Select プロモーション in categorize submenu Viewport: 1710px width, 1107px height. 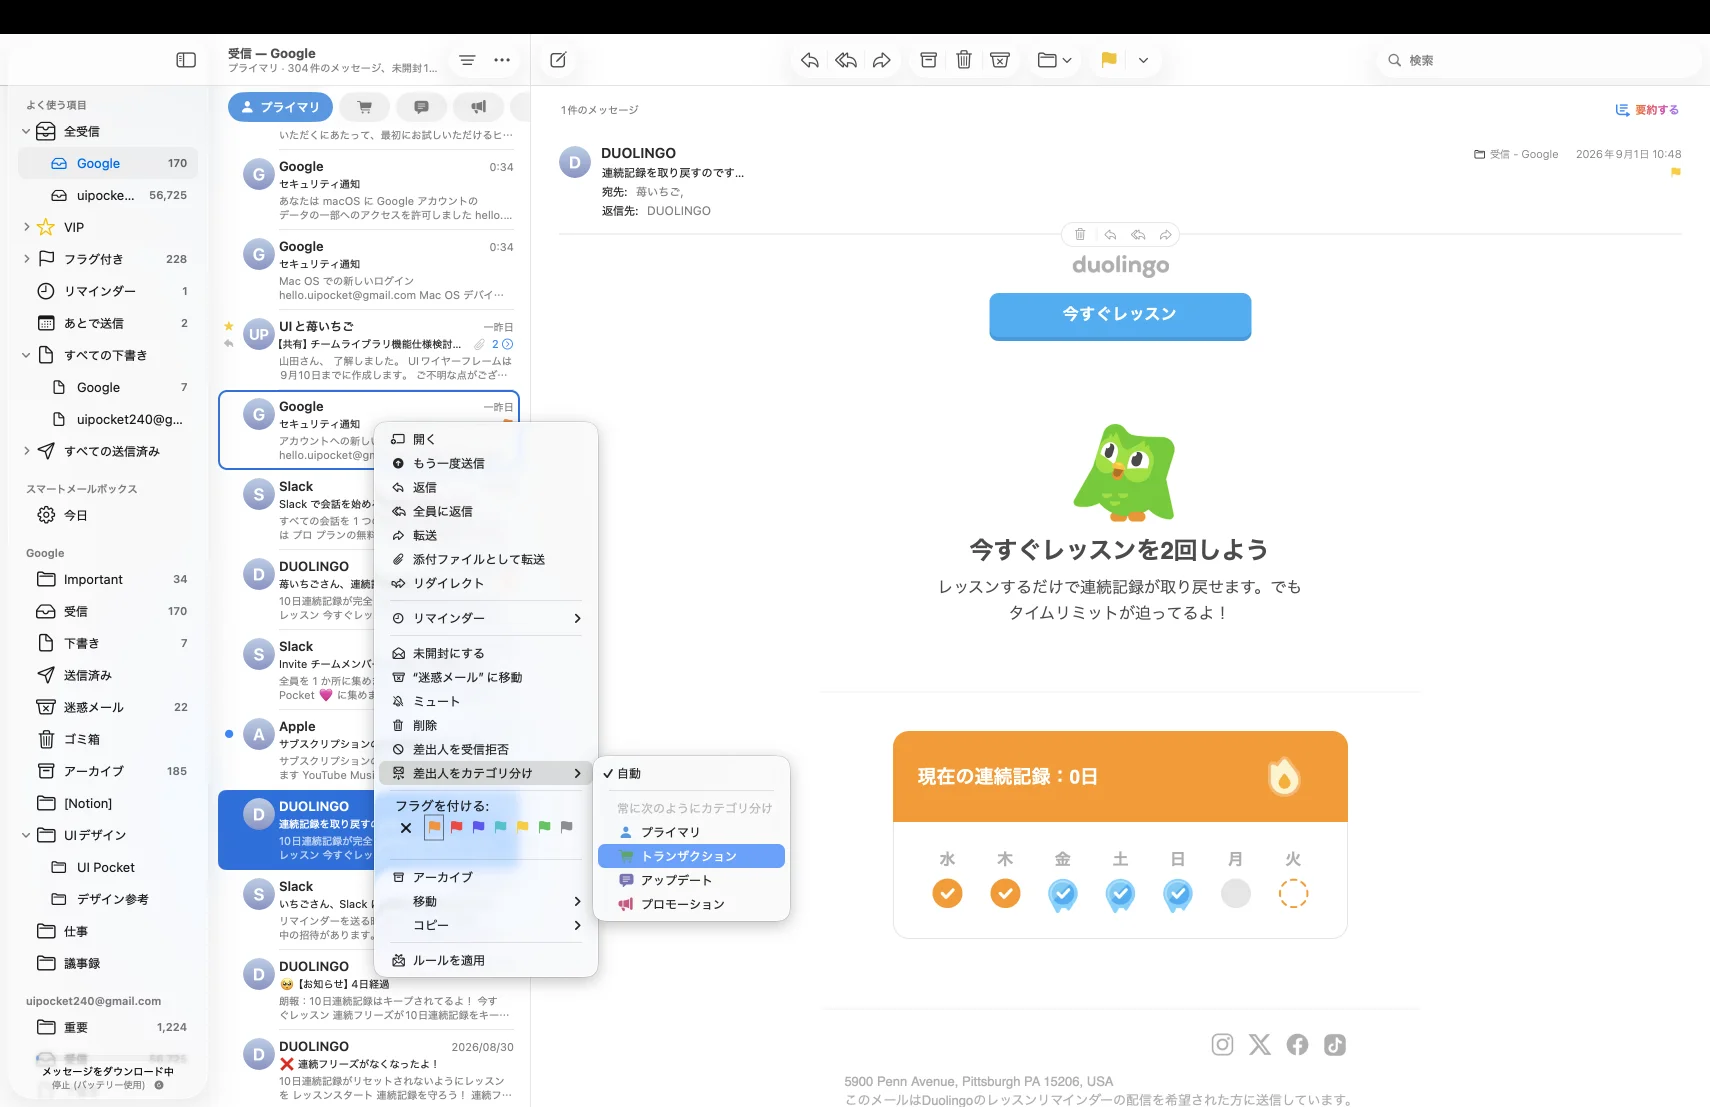tap(691, 904)
